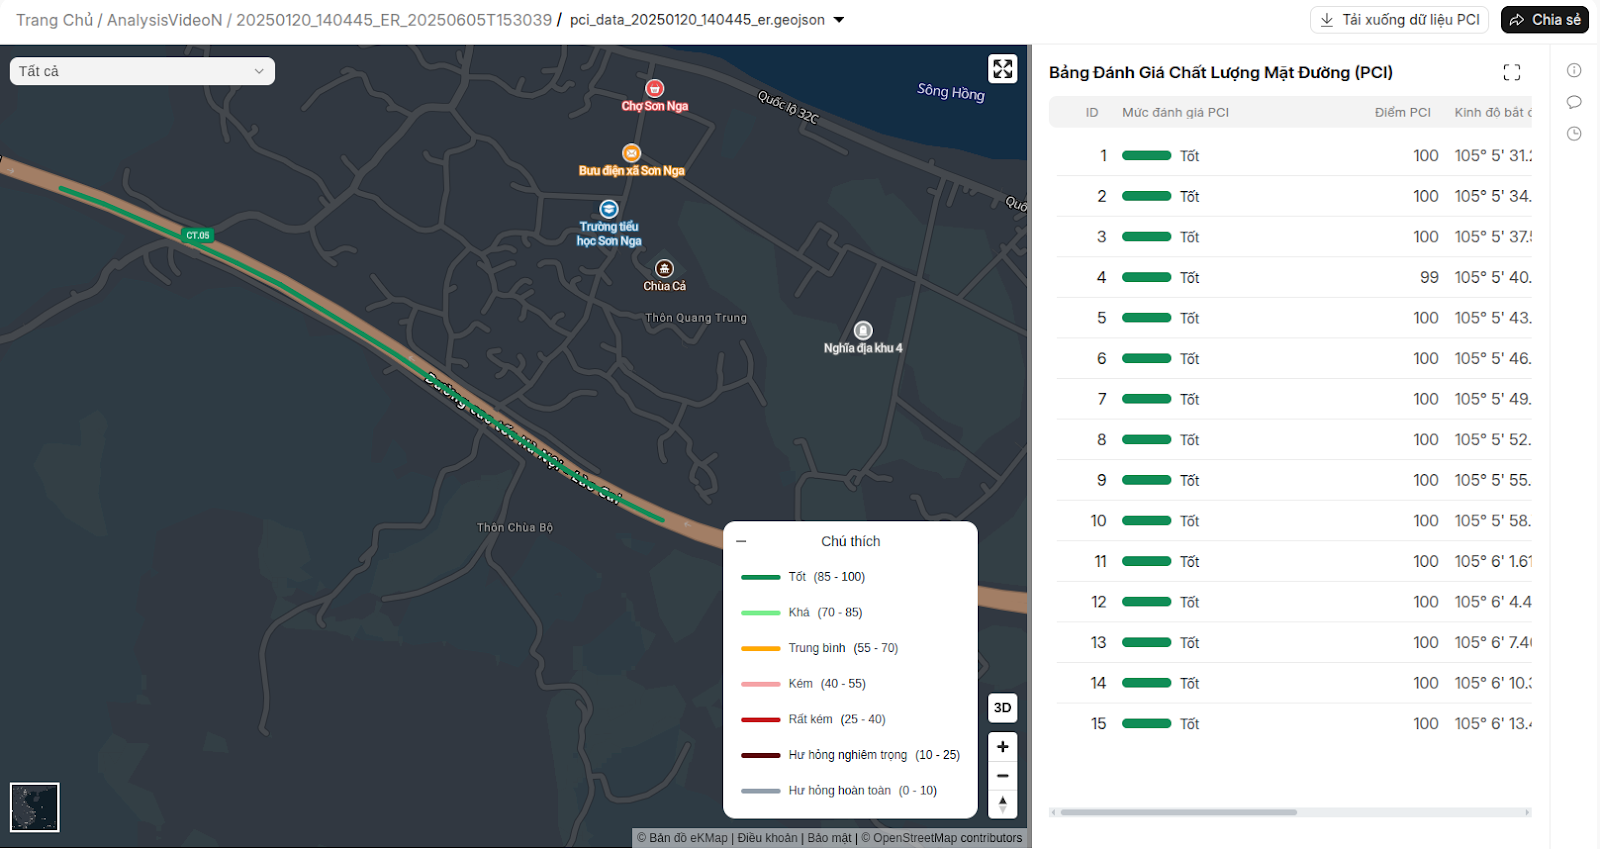Click the table horizontal scrollbar

pos(1179,812)
